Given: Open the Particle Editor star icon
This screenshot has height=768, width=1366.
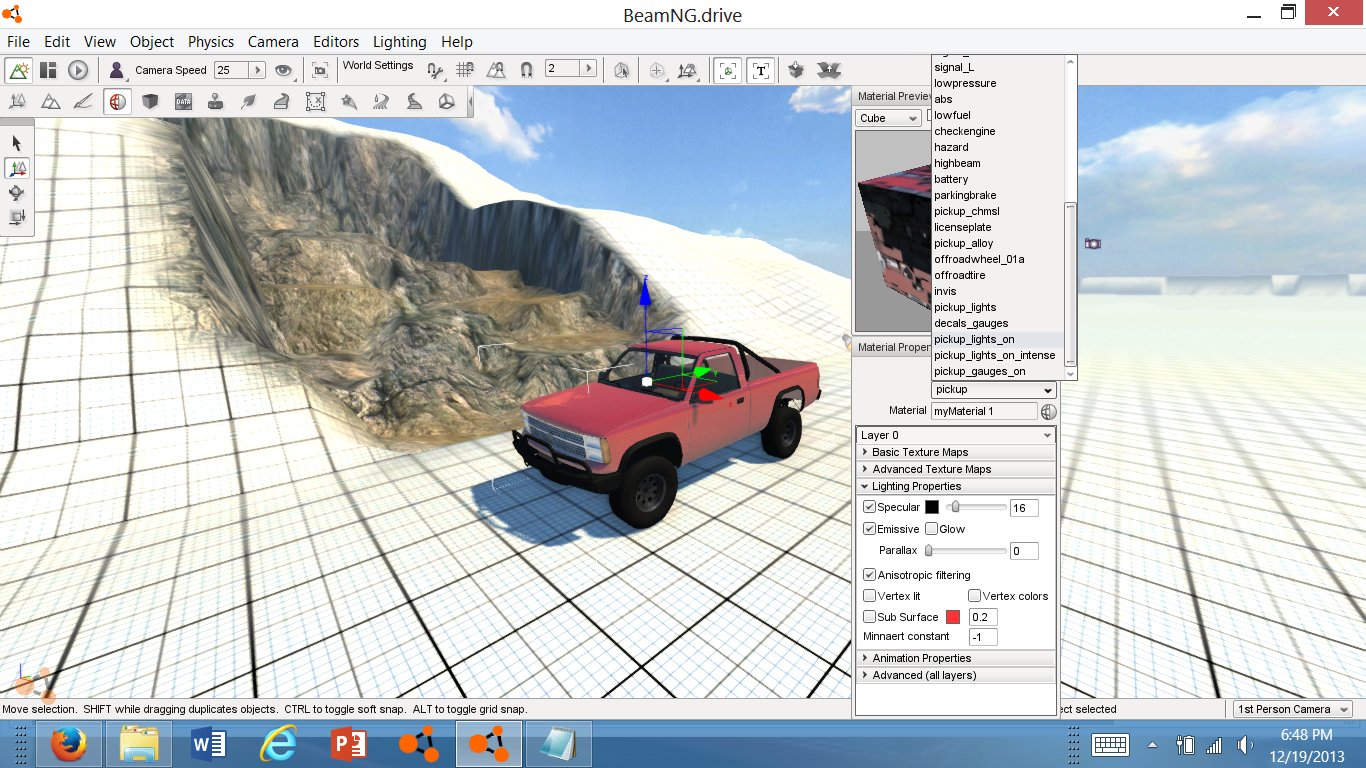Looking at the screenshot, I should click(x=348, y=101).
